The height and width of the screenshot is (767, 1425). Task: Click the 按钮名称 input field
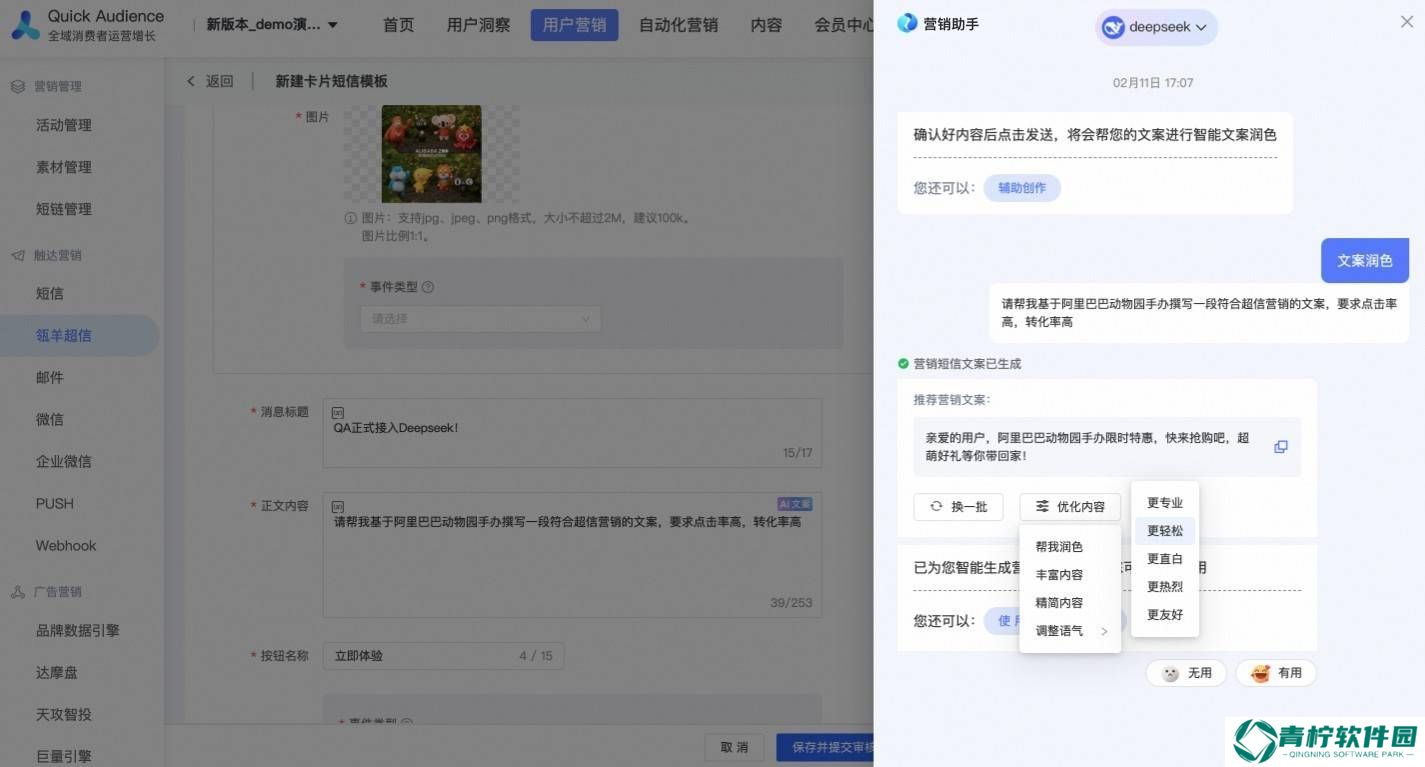pyautogui.click(x=443, y=656)
